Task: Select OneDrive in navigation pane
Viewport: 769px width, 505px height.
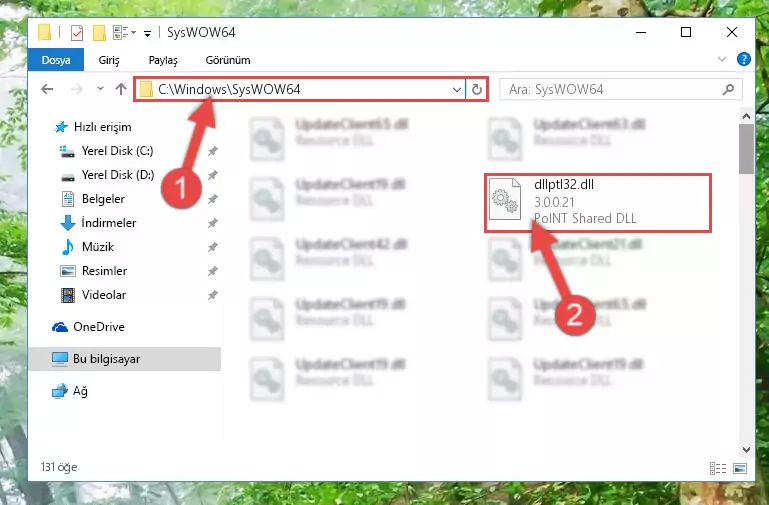Action: (99, 327)
